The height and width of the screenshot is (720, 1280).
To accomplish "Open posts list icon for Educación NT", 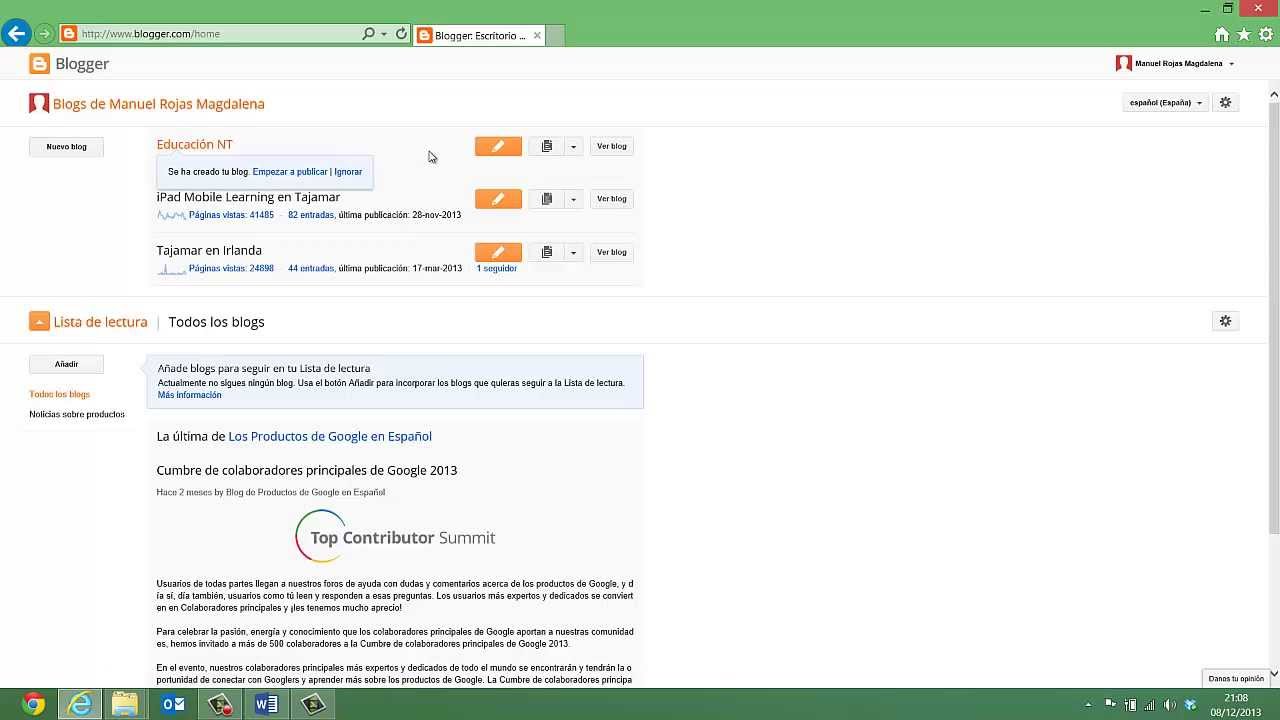I will pyautogui.click(x=546, y=146).
